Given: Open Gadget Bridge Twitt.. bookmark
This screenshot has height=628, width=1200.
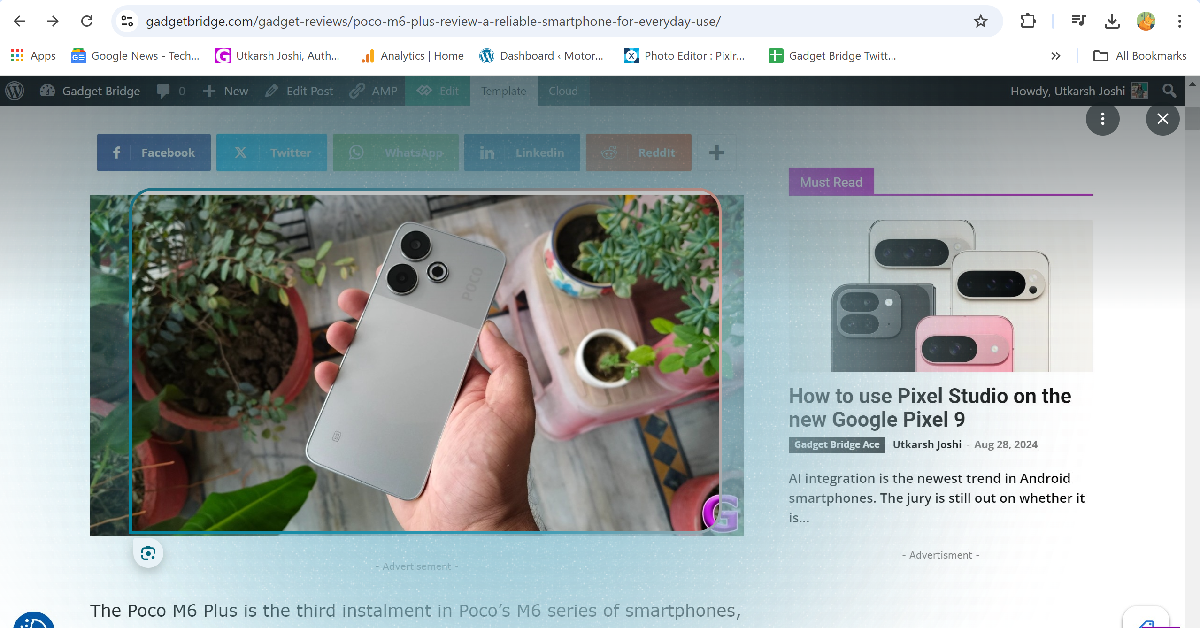Looking at the screenshot, I should point(832,56).
